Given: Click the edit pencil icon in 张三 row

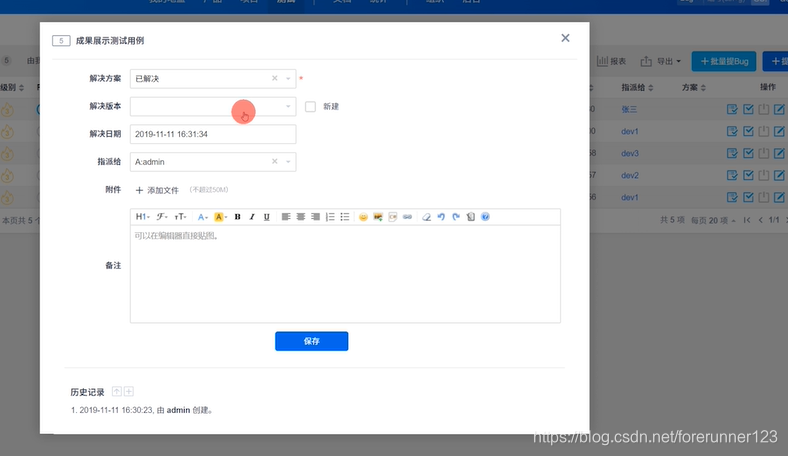Looking at the screenshot, I should tap(779, 109).
